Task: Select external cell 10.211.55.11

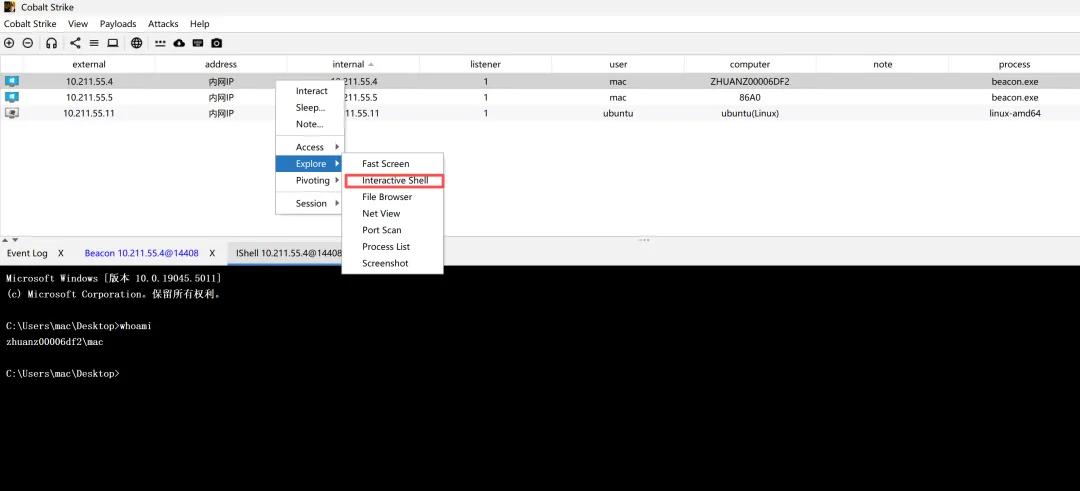Action: point(89,113)
